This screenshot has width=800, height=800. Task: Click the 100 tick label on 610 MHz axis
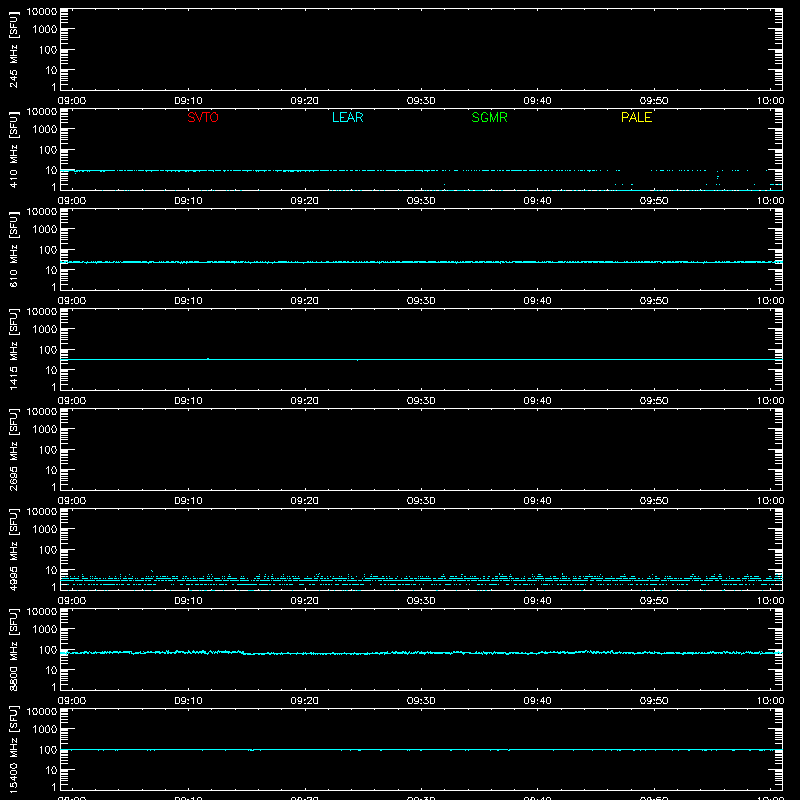[48, 250]
